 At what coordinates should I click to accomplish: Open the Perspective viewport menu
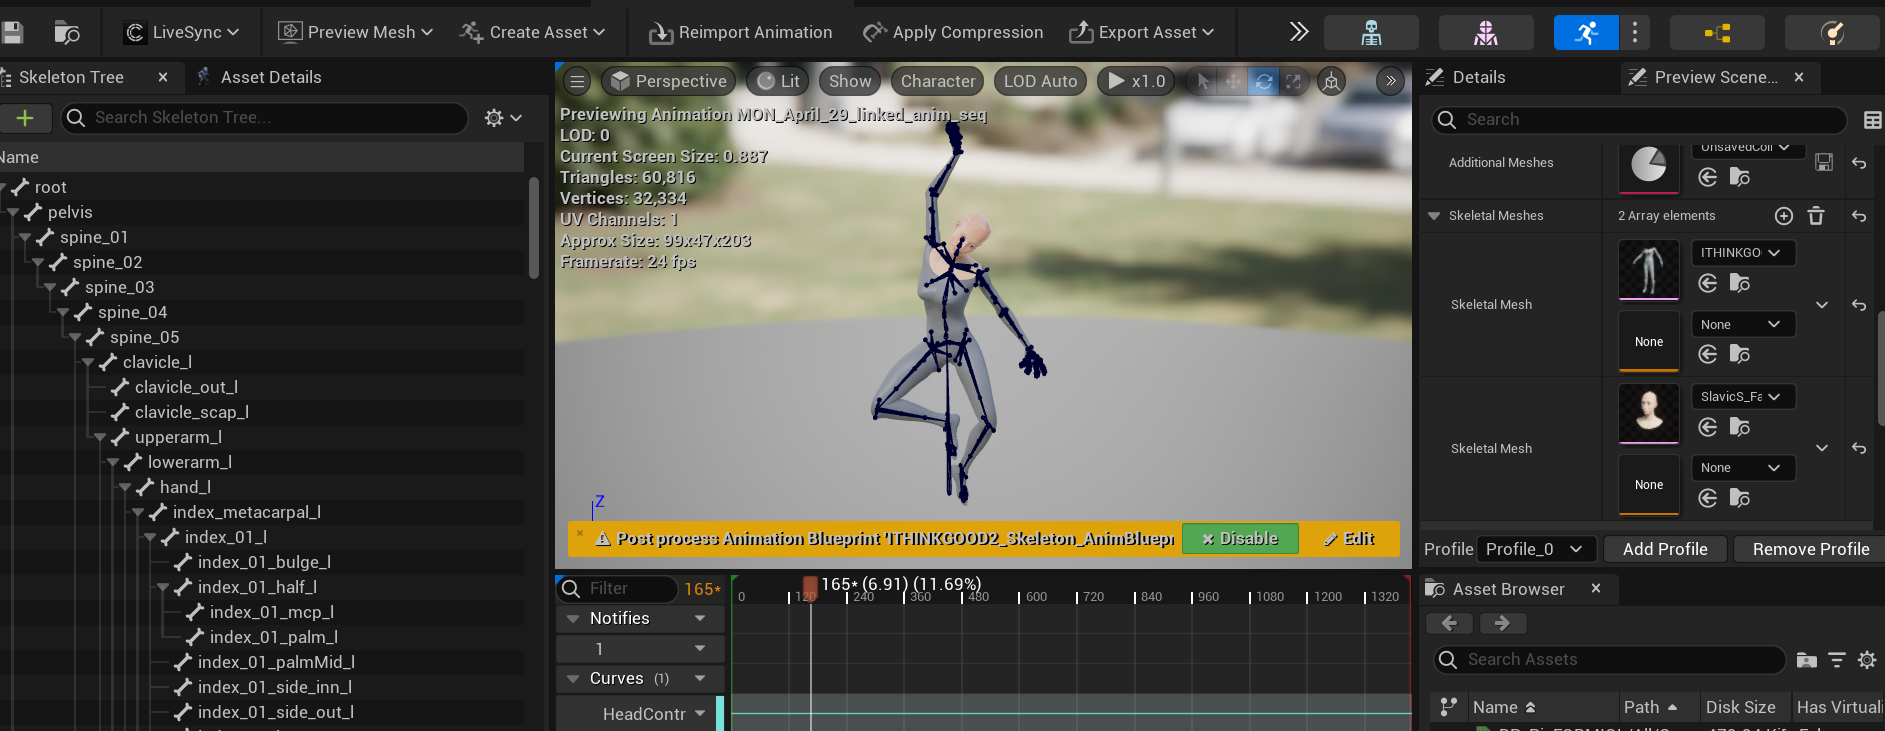[668, 81]
